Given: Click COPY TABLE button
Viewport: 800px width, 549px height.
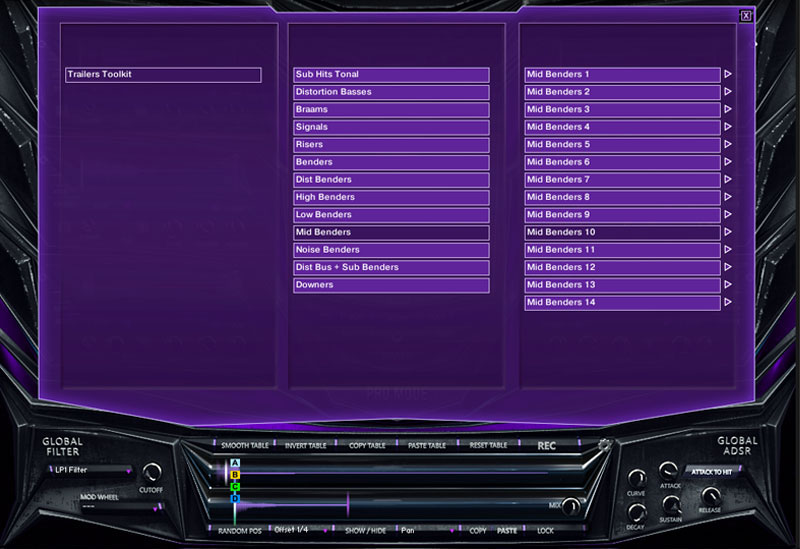Looking at the screenshot, I should point(367,445).
